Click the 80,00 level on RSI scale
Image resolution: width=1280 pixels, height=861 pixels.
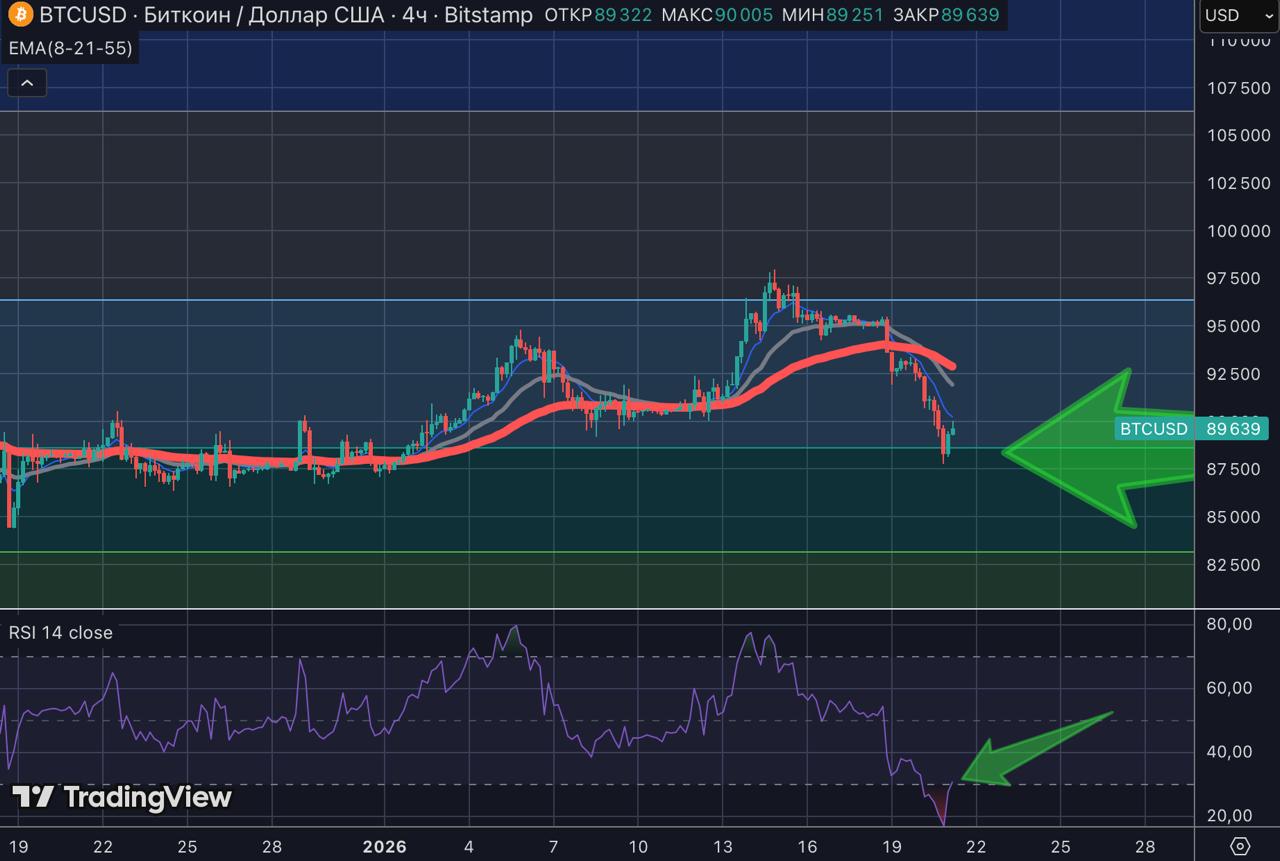pyautogui.click(x=1230, y=624)
